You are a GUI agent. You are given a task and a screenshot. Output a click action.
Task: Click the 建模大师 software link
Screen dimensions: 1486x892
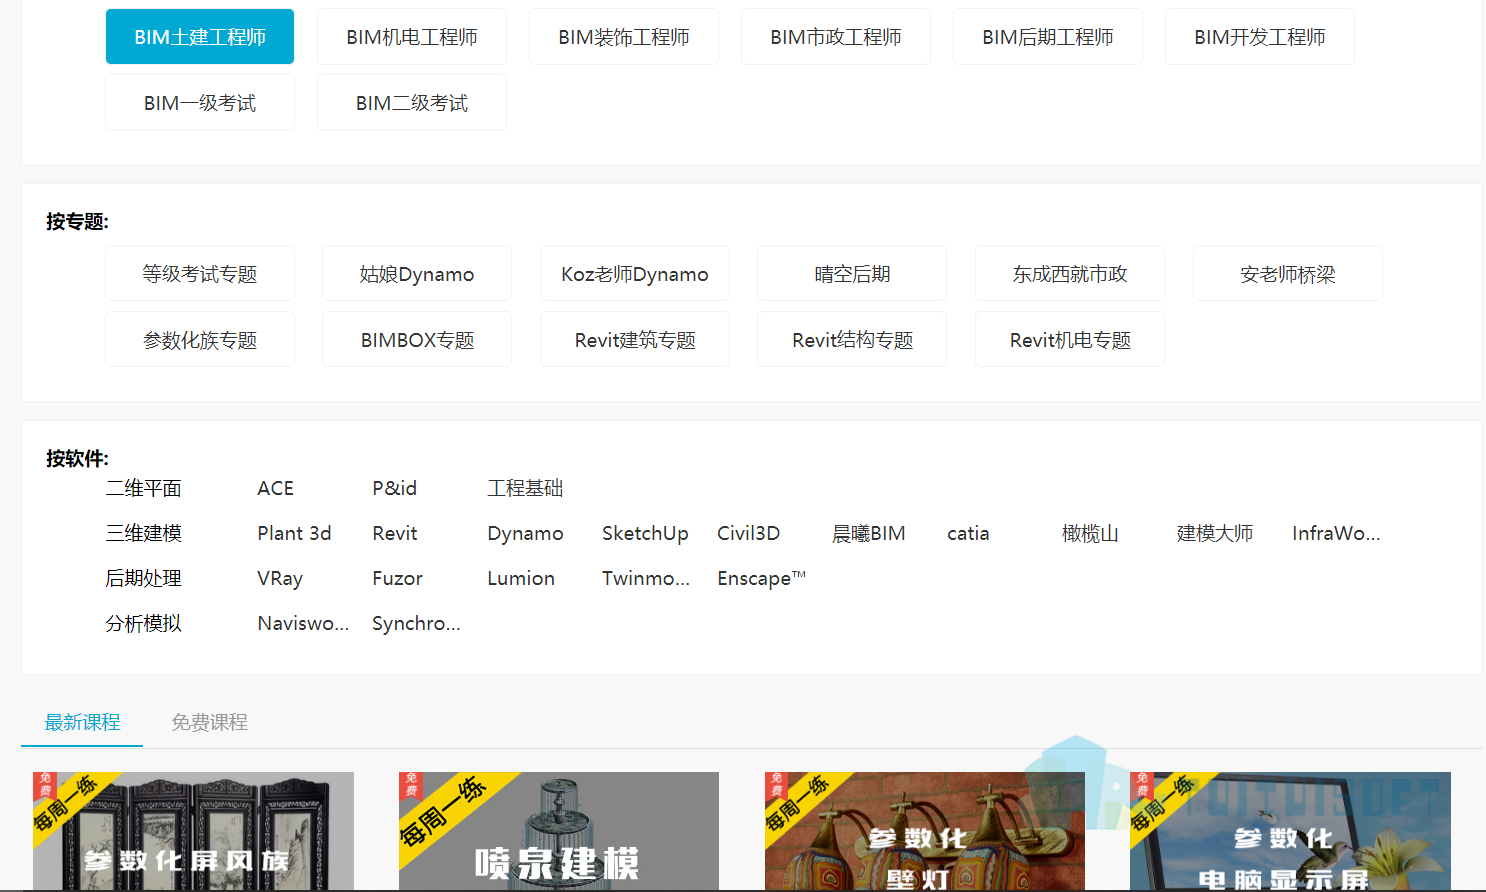tap(1215, 533)
